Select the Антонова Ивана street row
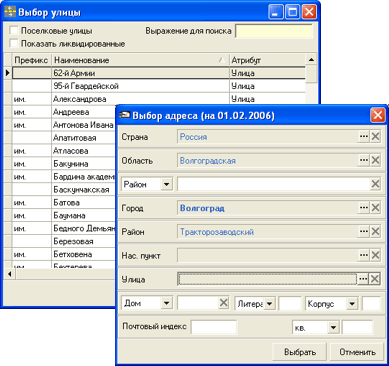 (x=64, y=125)
